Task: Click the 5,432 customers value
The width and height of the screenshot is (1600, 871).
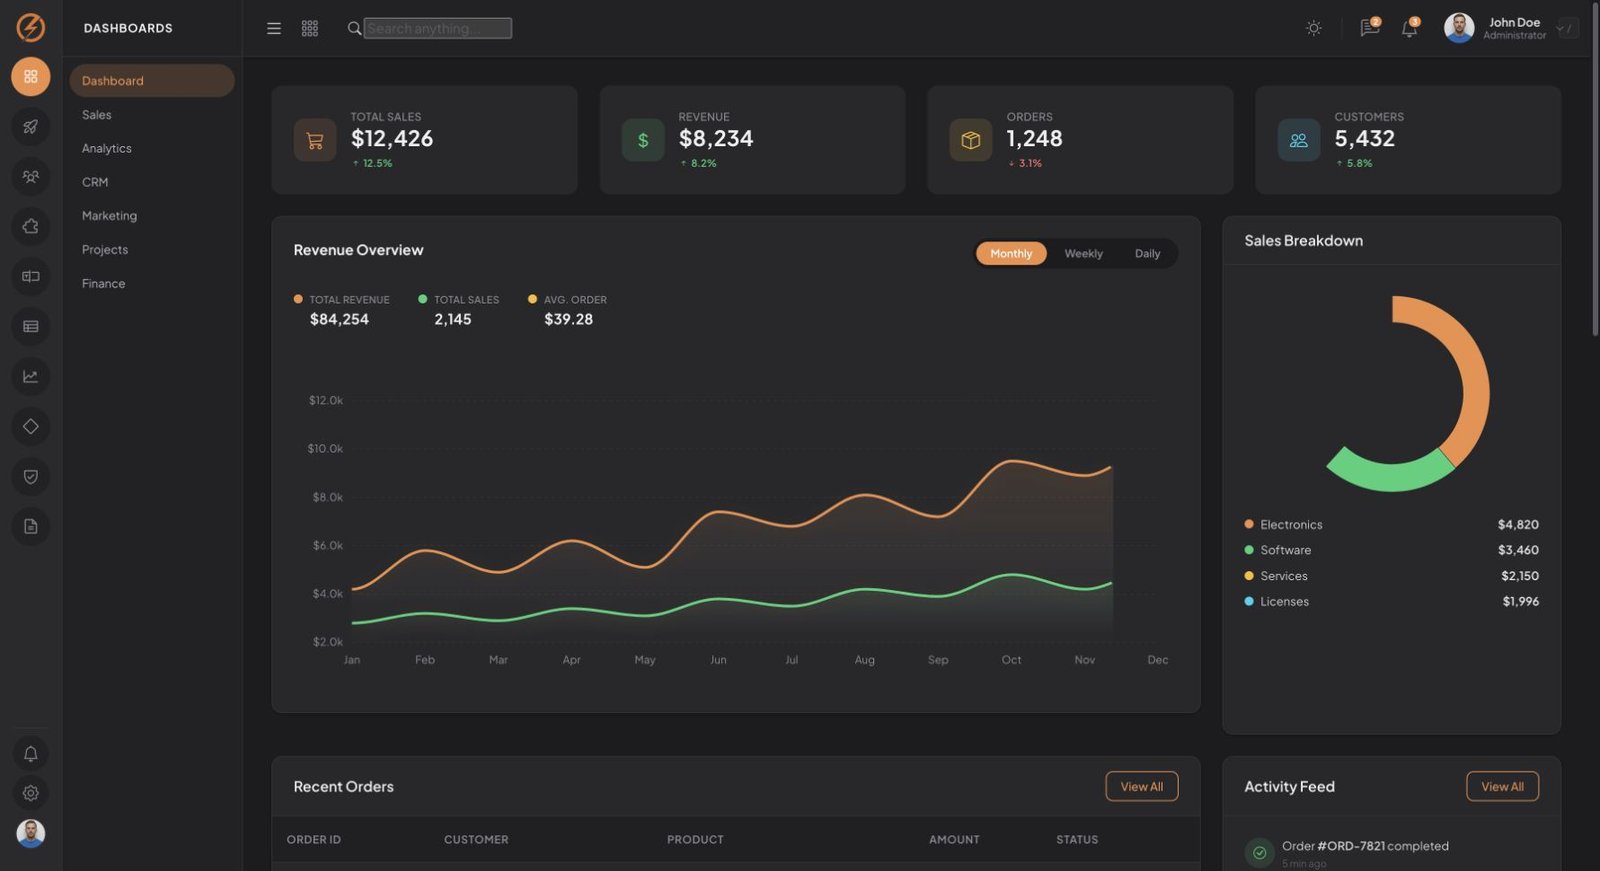Action: (1364, 139)
